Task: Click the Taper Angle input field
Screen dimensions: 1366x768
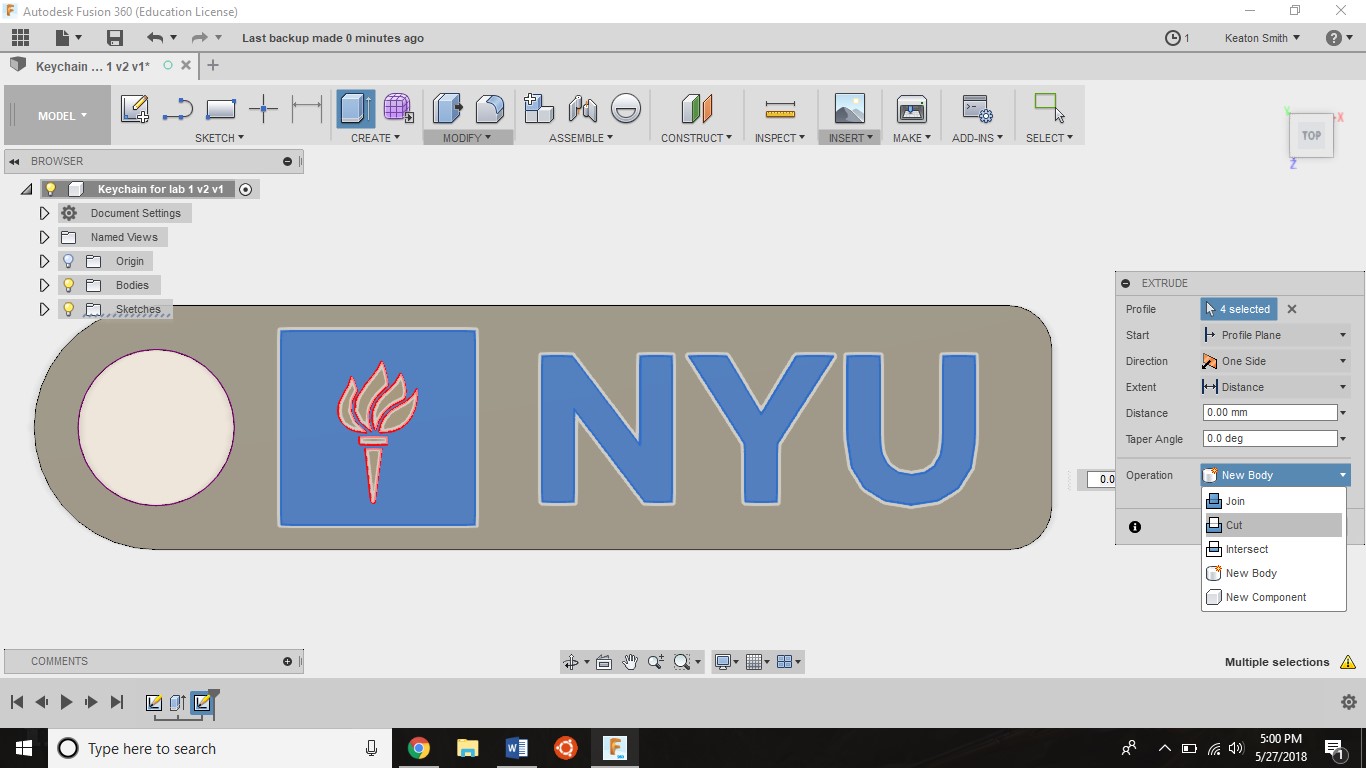Action: (x=1270, y=438)
